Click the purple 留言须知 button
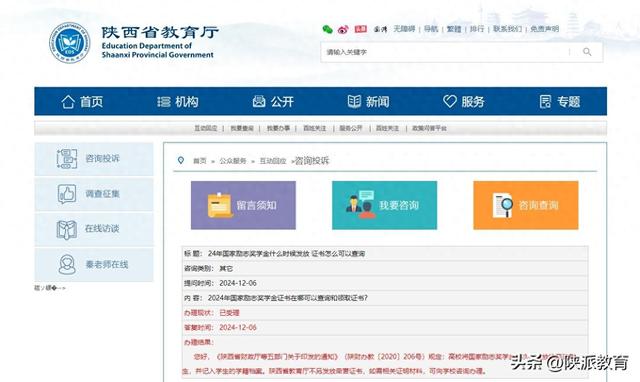 point(243,205)
